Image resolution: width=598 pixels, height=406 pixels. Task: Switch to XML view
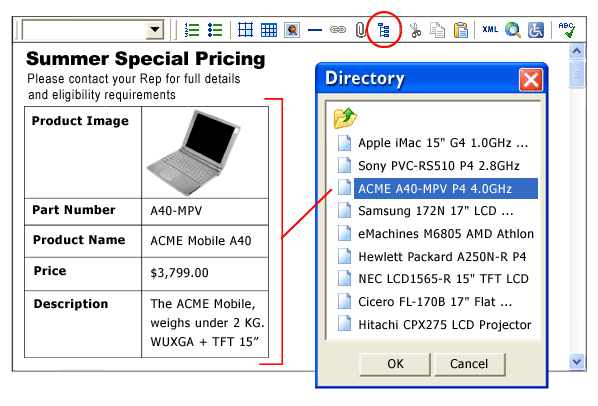point(490,29)
